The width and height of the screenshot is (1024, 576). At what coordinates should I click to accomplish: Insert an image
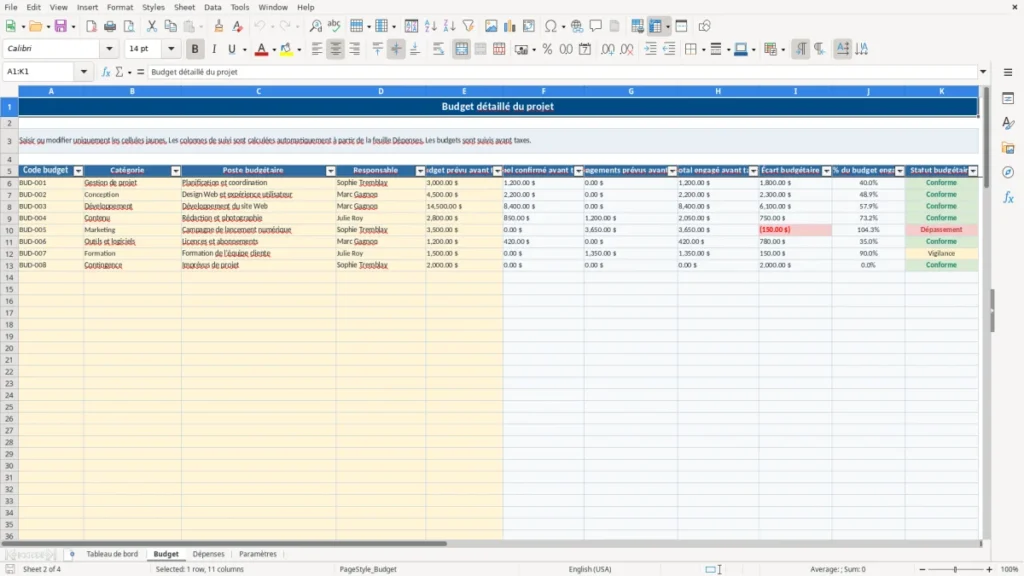[491, 26]
